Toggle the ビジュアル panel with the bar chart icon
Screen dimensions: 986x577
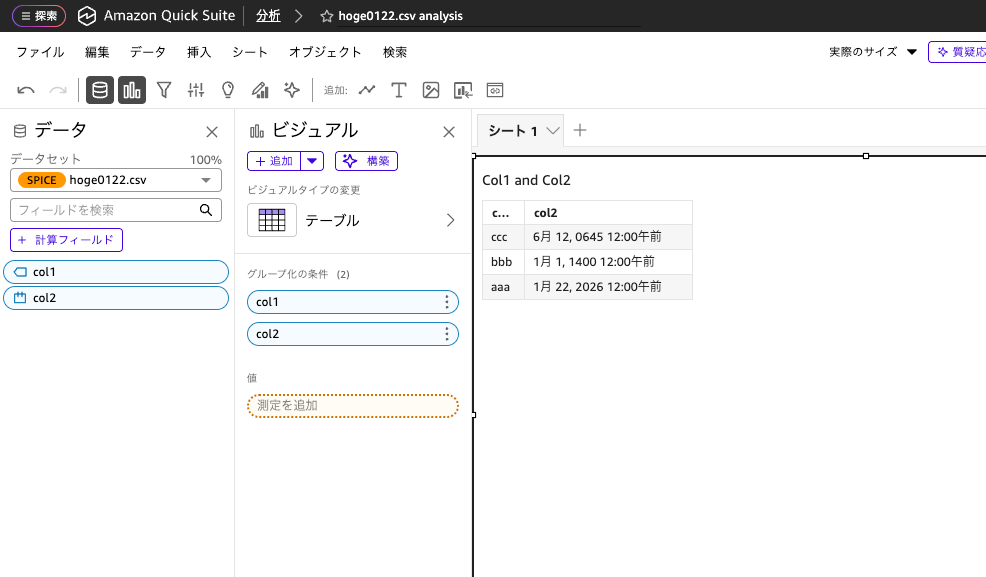click(x=131, y=89)
